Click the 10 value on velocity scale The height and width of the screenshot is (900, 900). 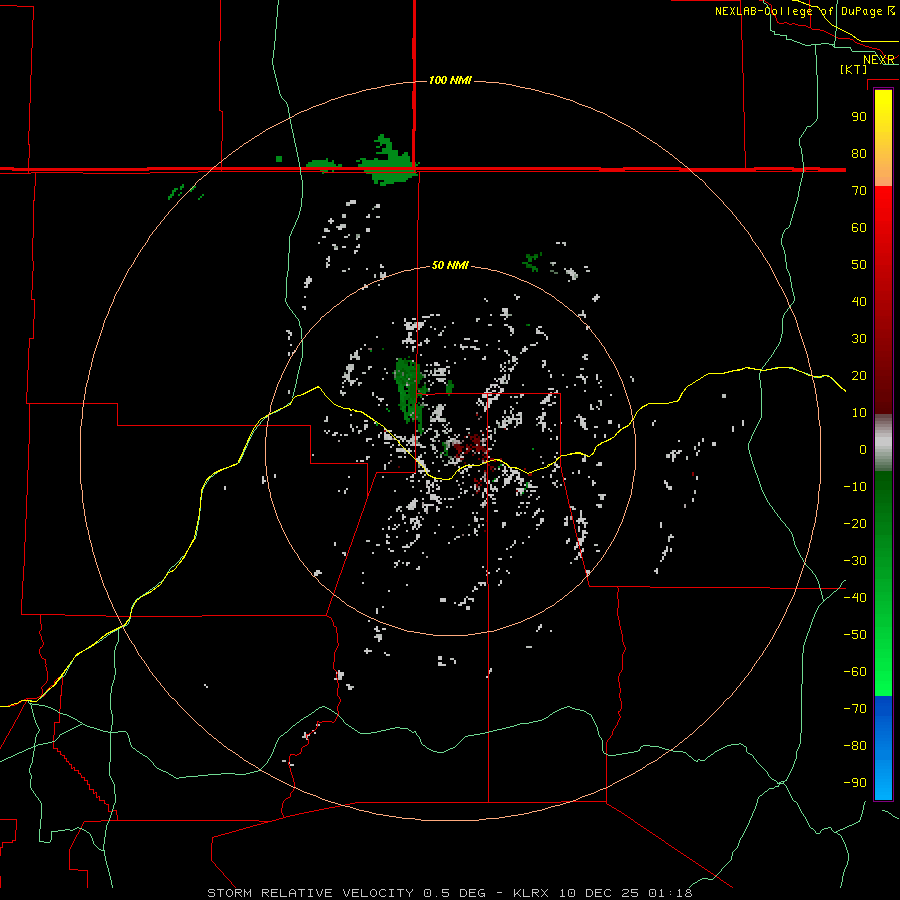point(859,413)
